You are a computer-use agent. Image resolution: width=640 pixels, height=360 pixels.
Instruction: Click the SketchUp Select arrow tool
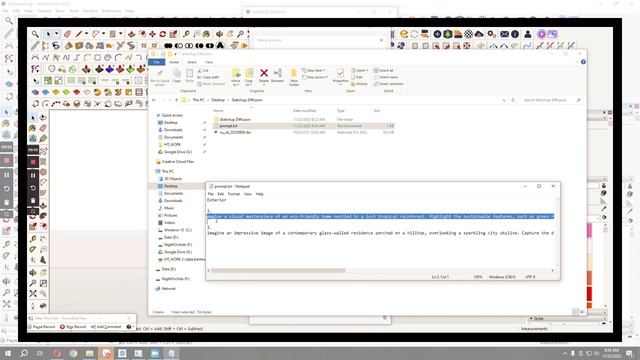coord(48,34)
